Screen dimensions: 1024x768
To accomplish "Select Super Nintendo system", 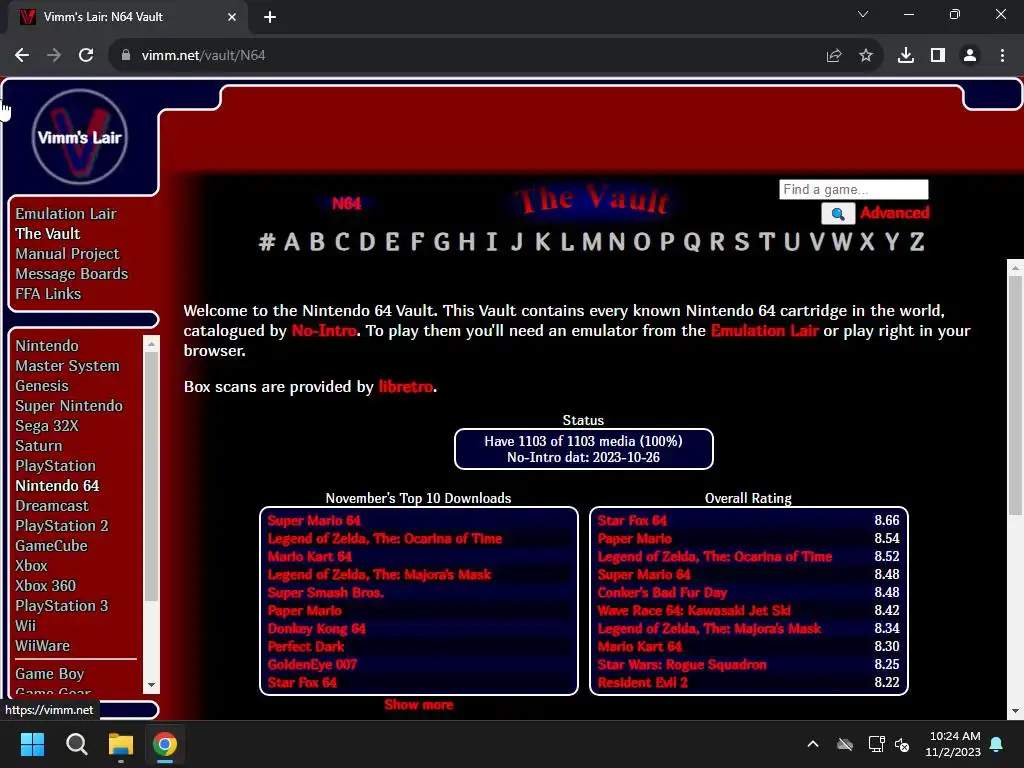I will (69, 406).
